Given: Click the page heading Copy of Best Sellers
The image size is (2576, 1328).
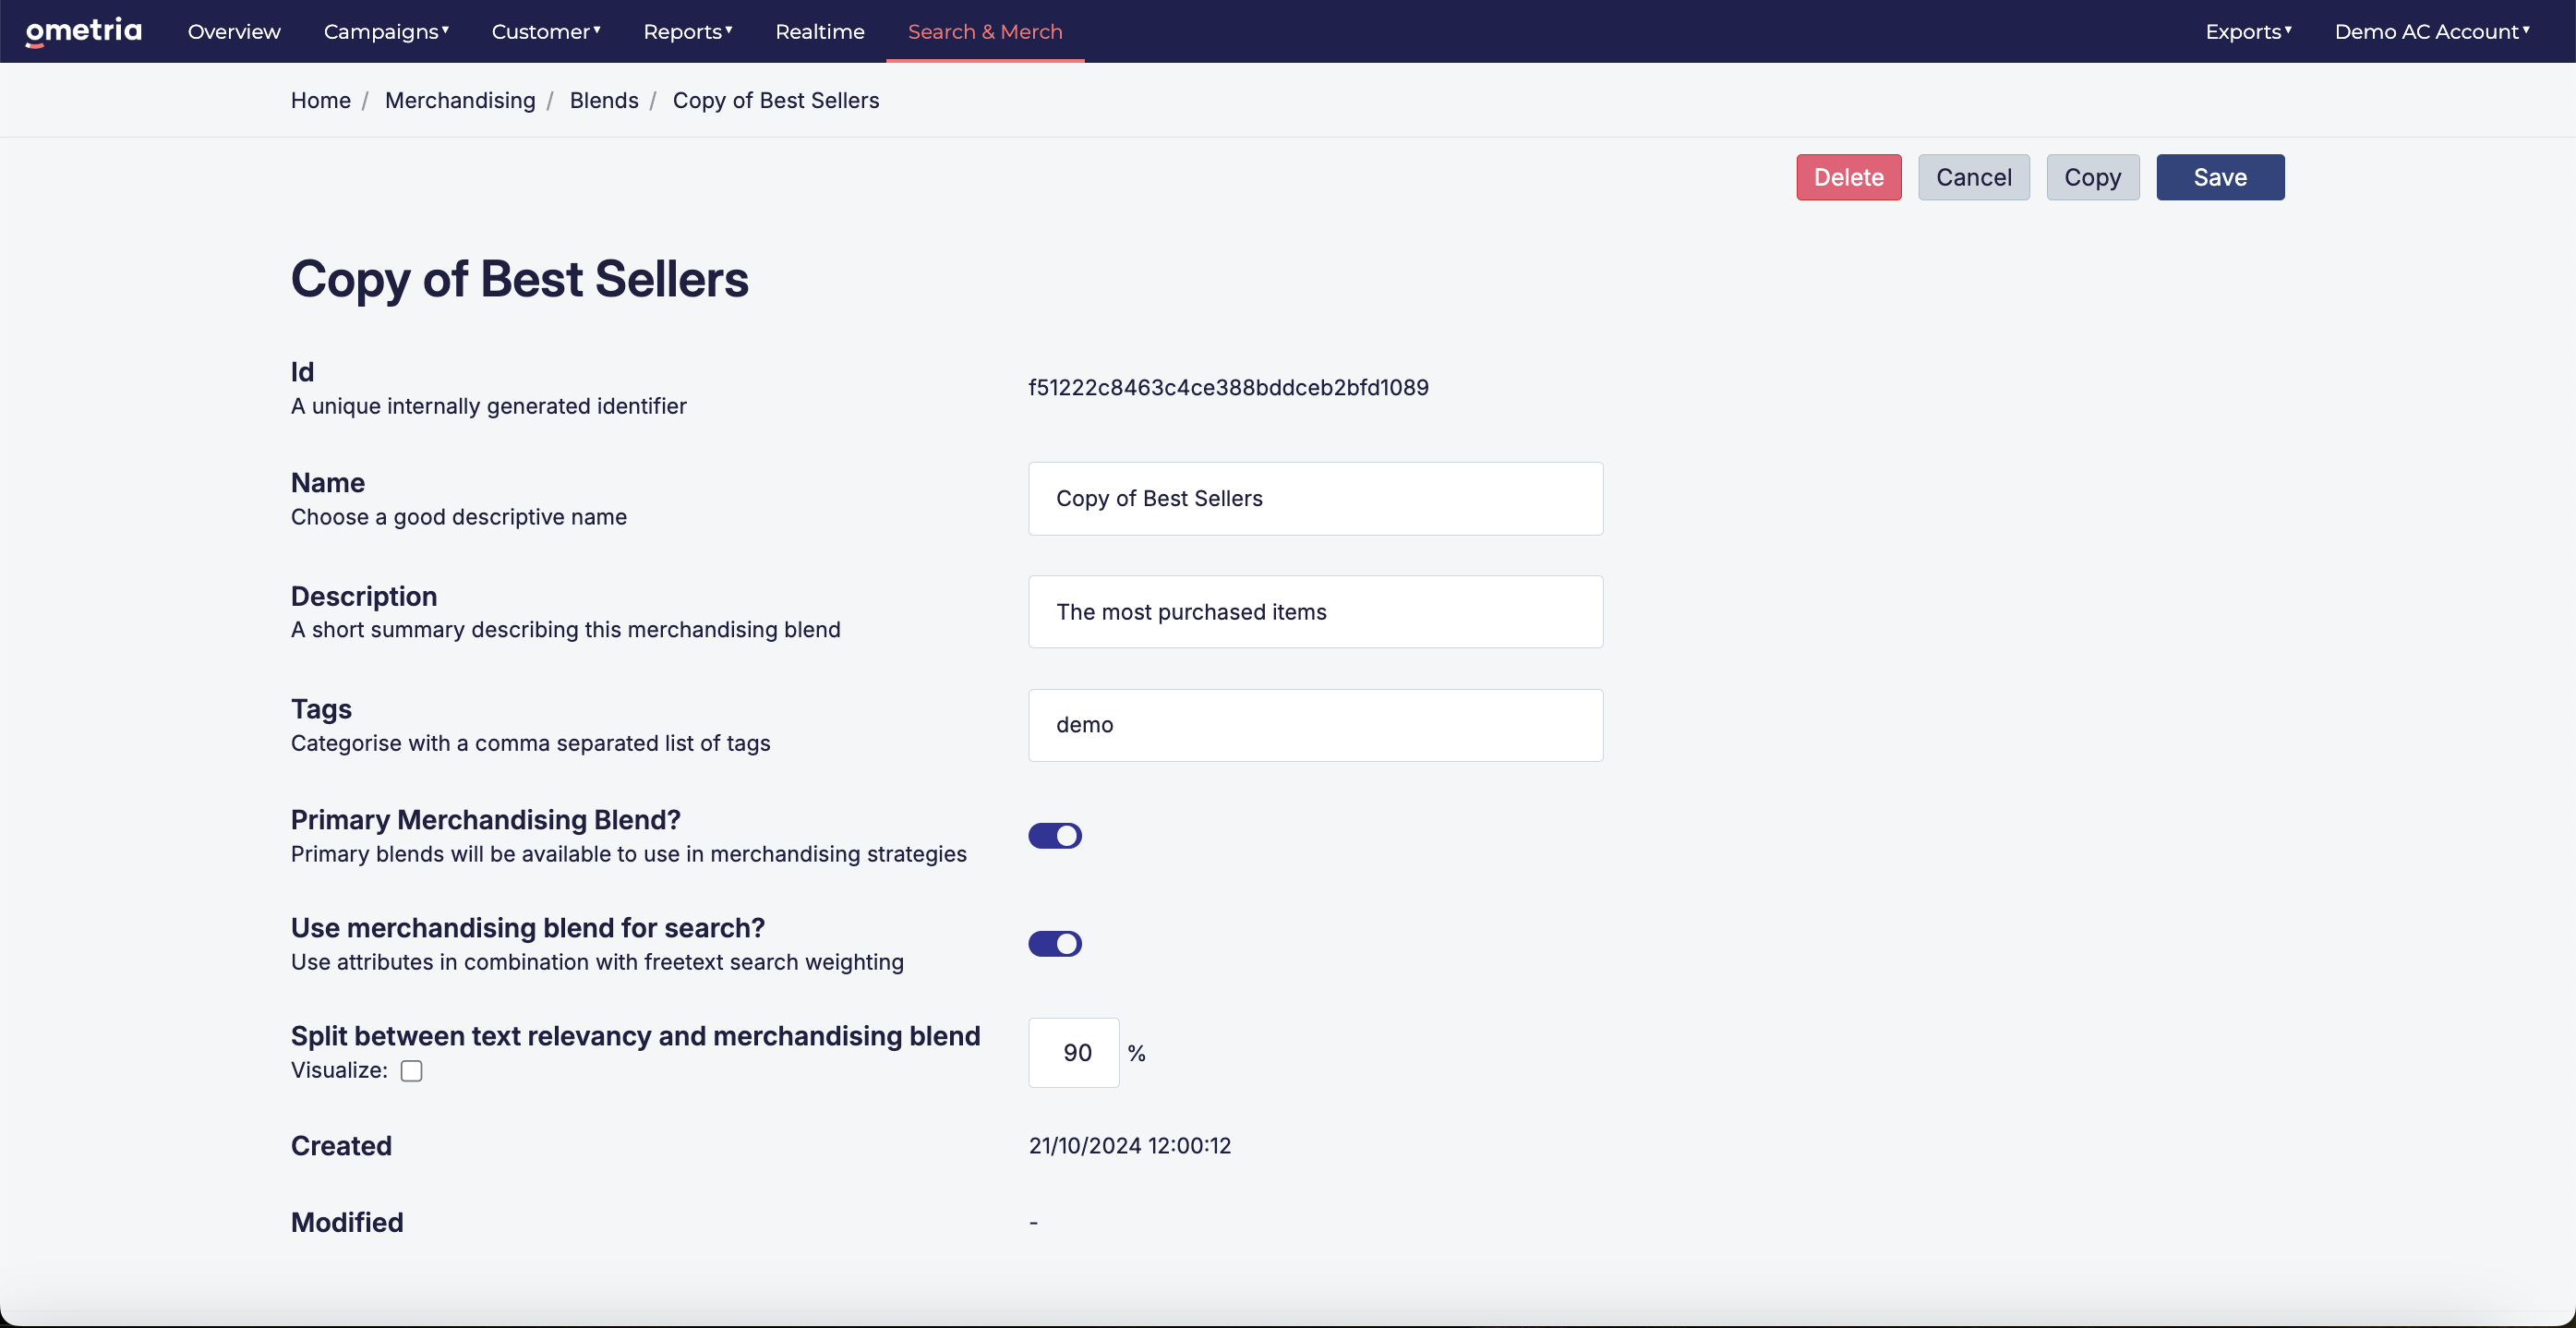Looking at the screenshot, I should pyautogui.click(x=520, y=279).
